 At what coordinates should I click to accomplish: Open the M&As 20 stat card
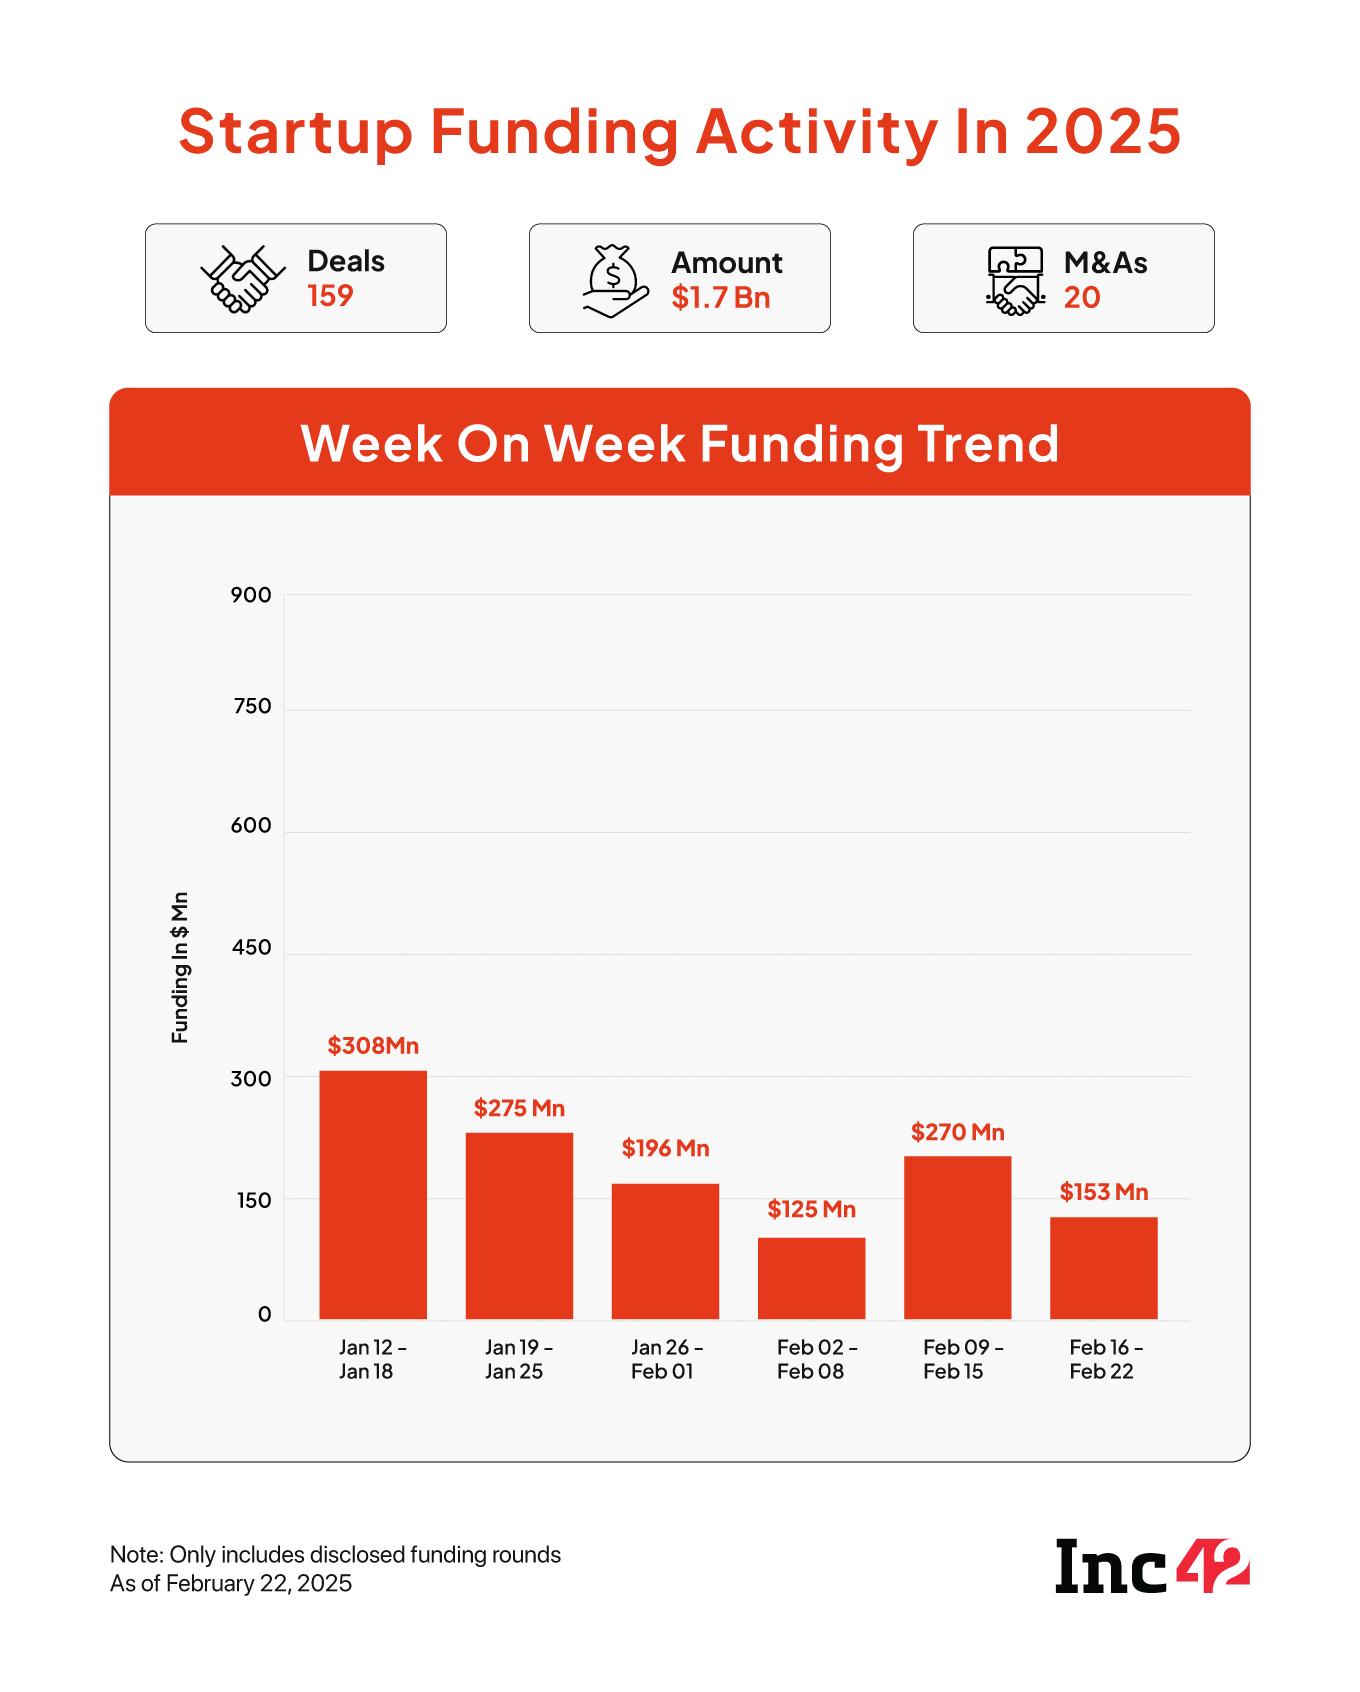tap(1063, 278)
